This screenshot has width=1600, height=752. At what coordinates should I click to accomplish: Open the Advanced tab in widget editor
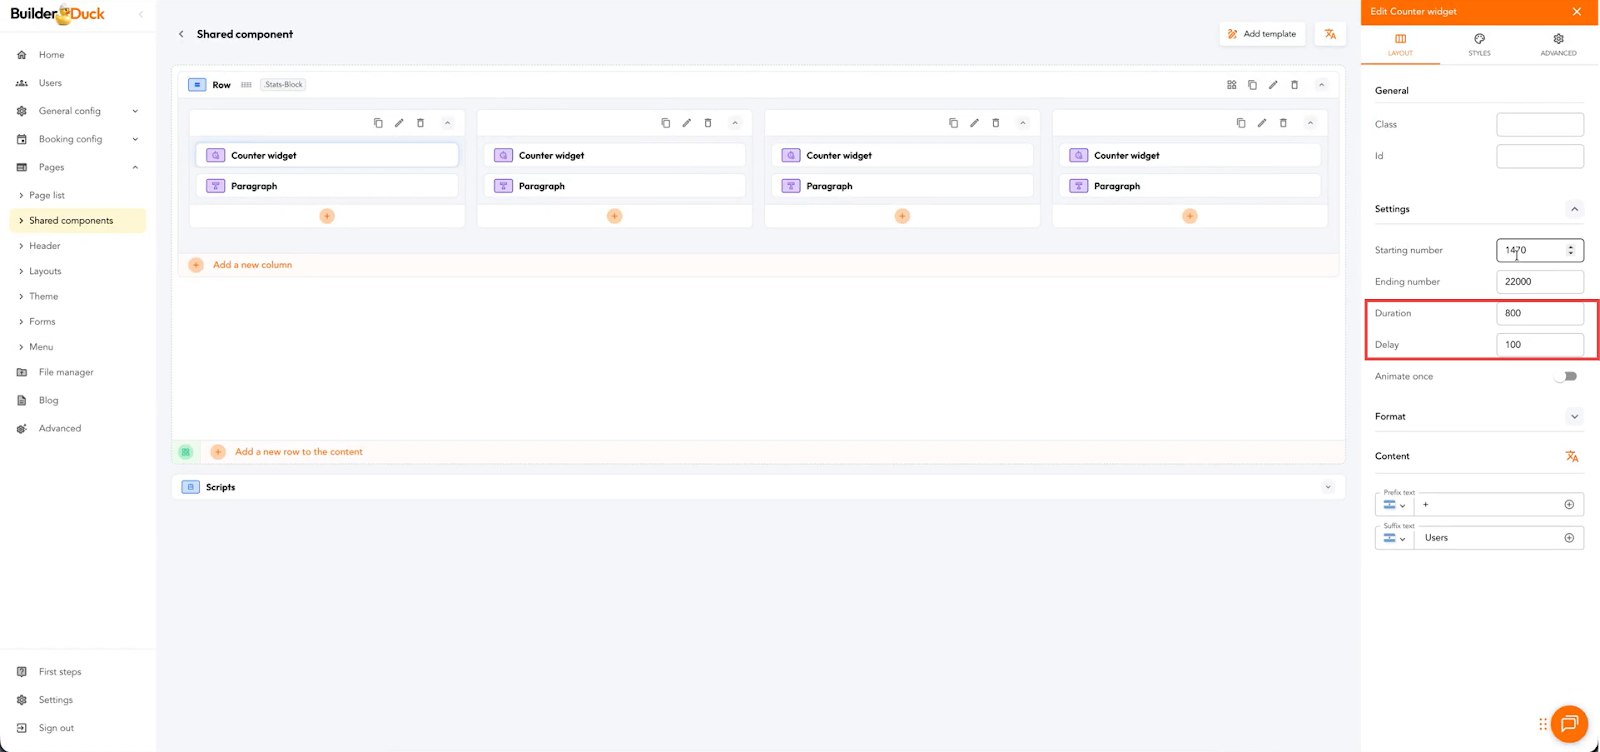pyautogui.click(x=1558, y=44)
